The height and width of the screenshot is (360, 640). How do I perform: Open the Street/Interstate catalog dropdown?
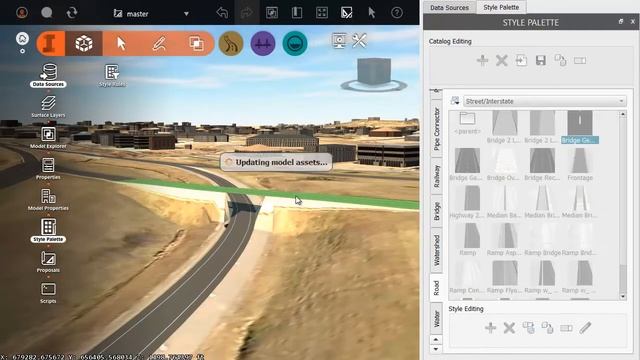544,101
